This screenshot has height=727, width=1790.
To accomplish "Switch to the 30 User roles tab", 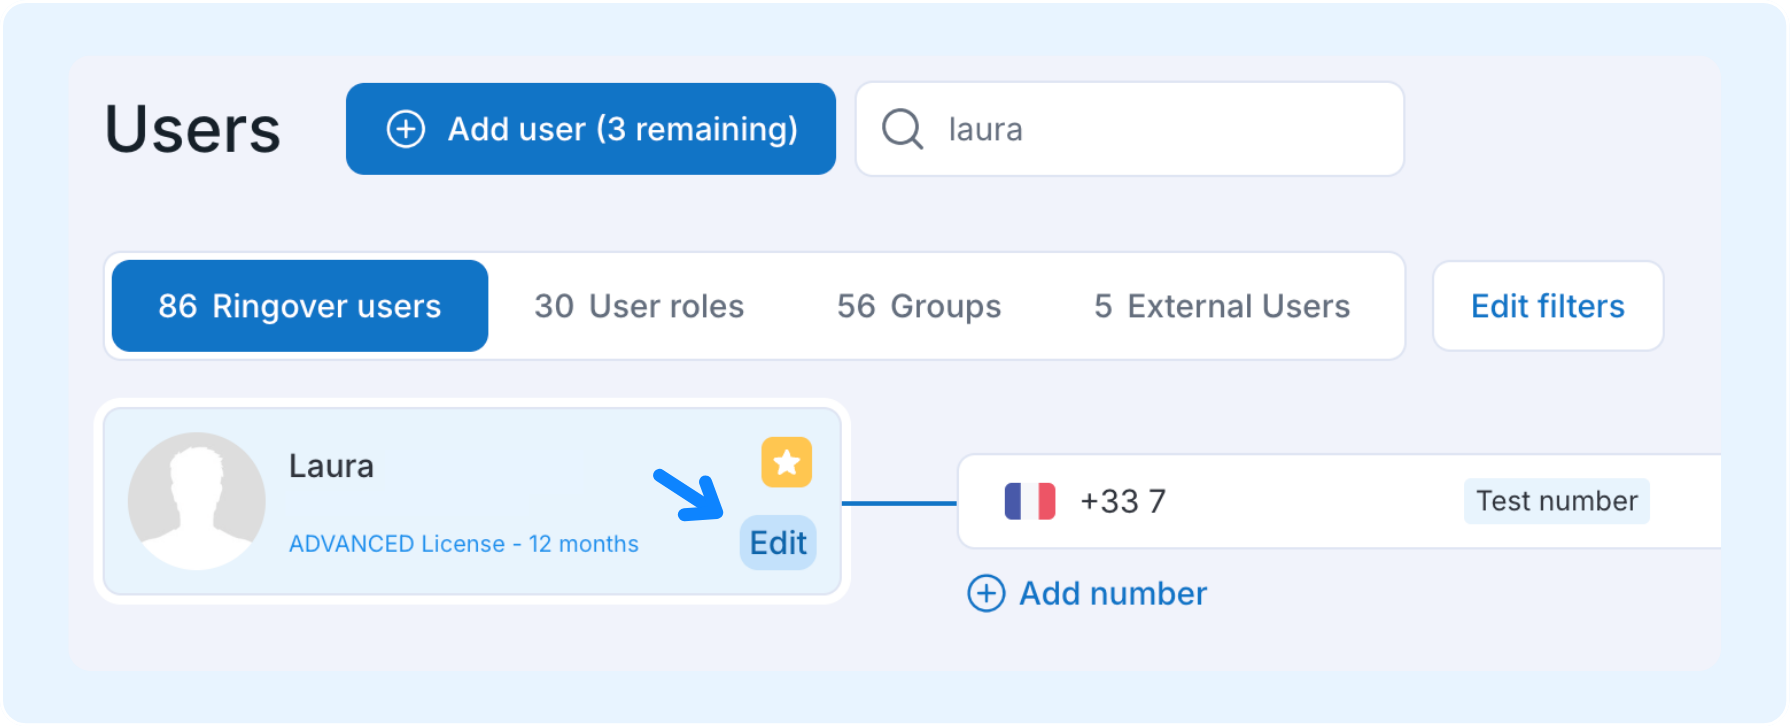I will click(x=639, y=306).
